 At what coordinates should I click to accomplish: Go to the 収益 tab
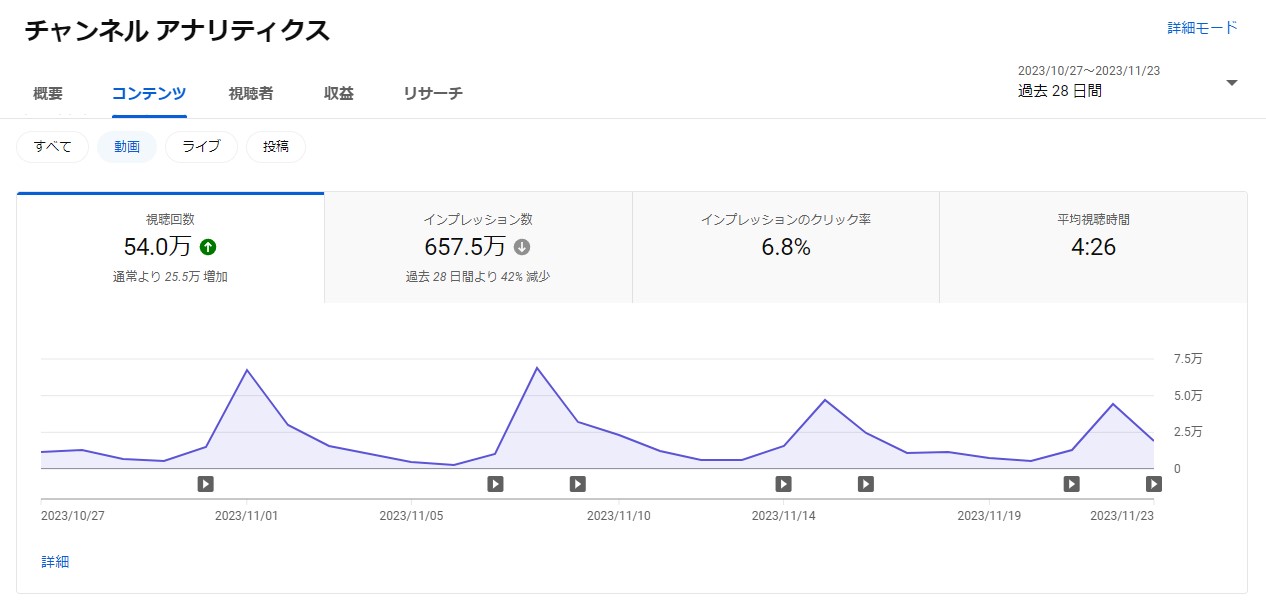[338, 94]
